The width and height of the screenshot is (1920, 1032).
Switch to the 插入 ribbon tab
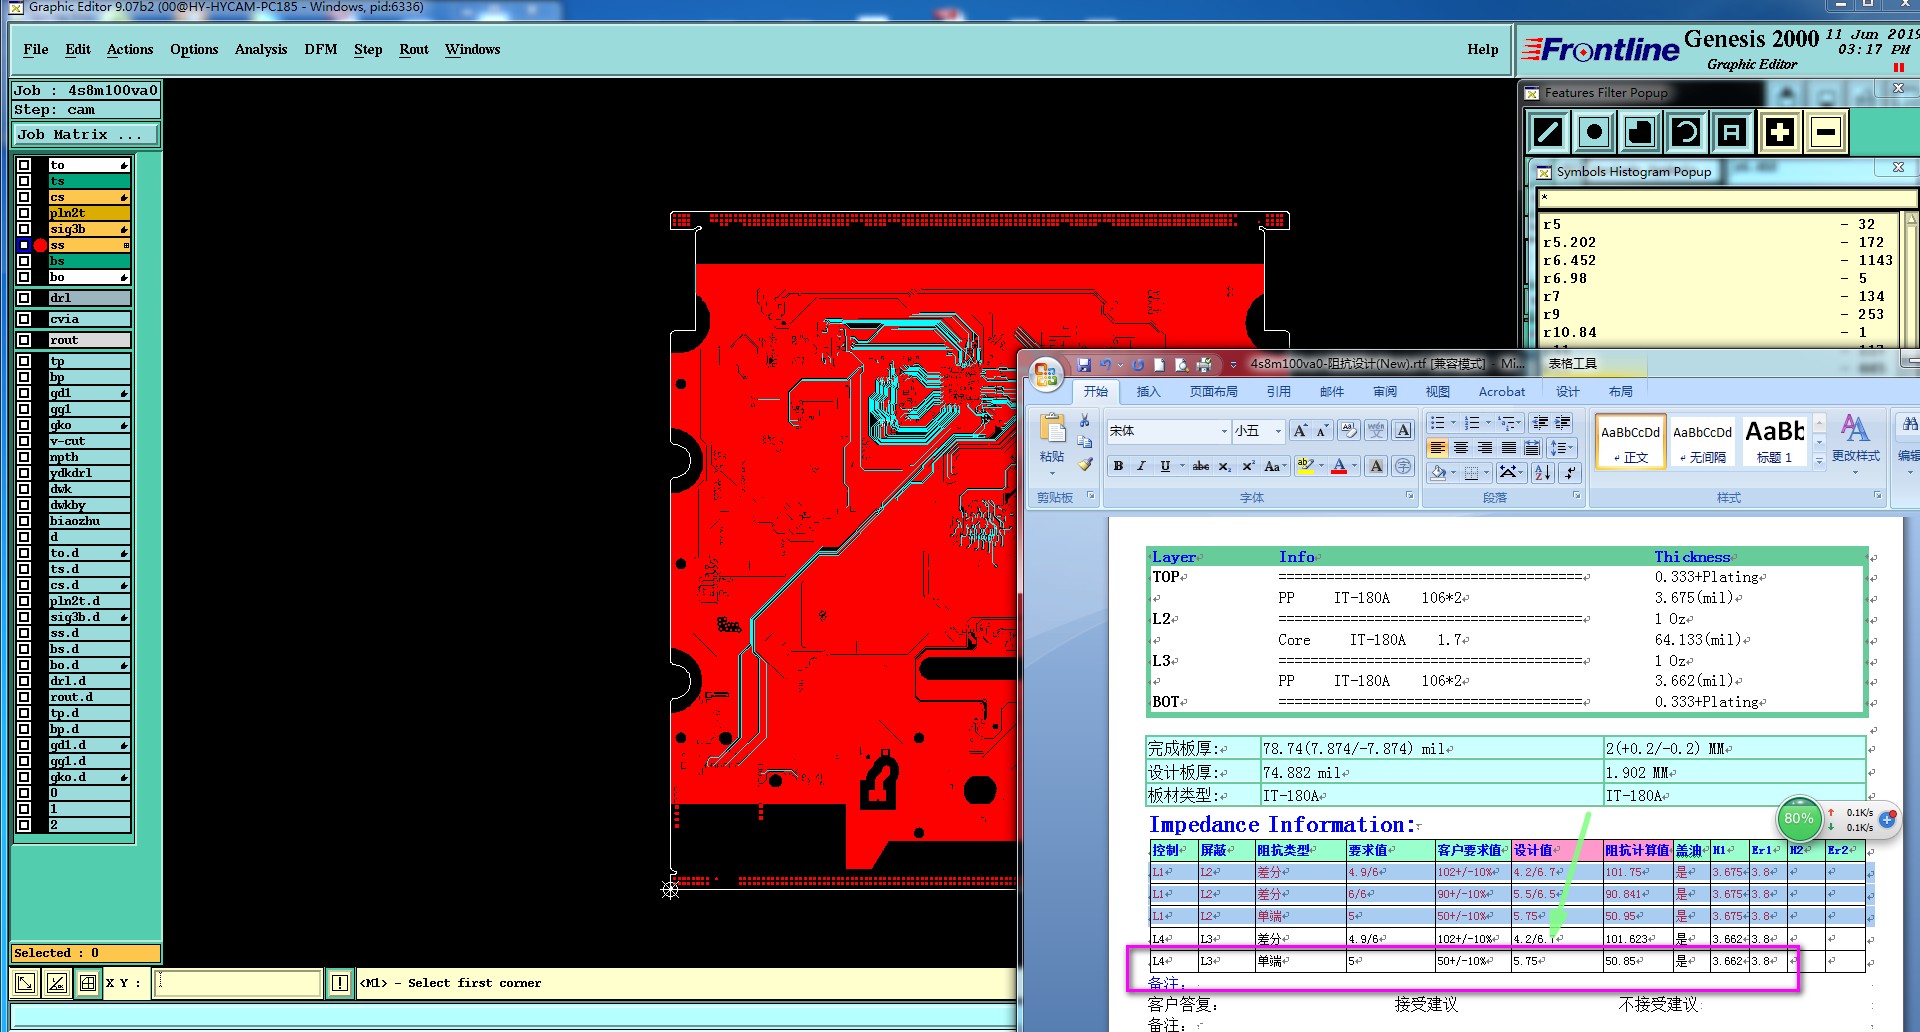pos(1149,392)
